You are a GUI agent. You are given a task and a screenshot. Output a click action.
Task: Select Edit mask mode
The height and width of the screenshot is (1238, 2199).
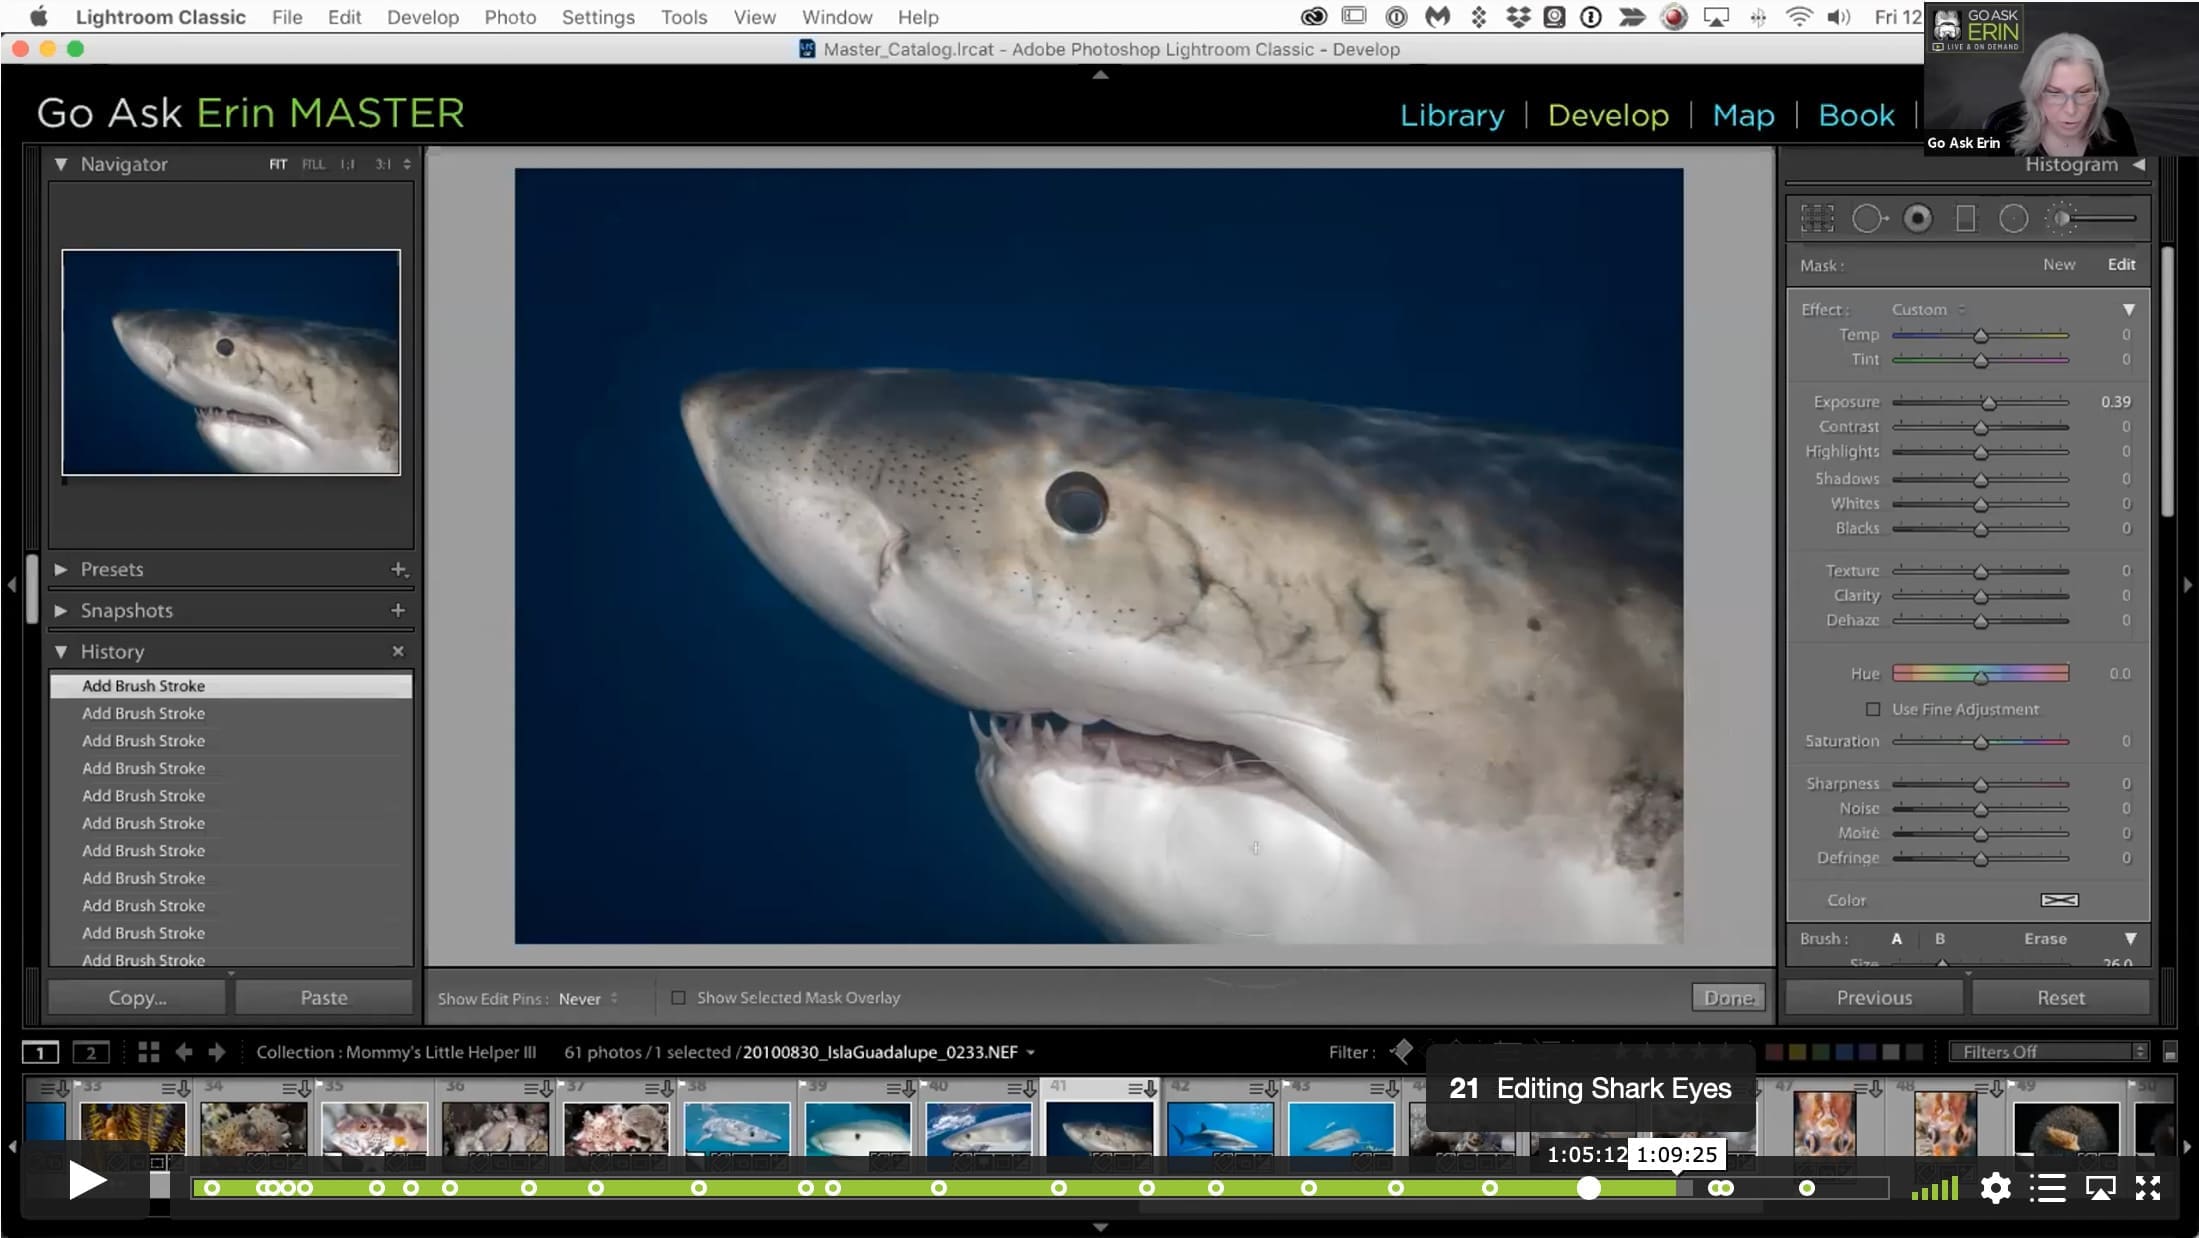pos(2121,265)
